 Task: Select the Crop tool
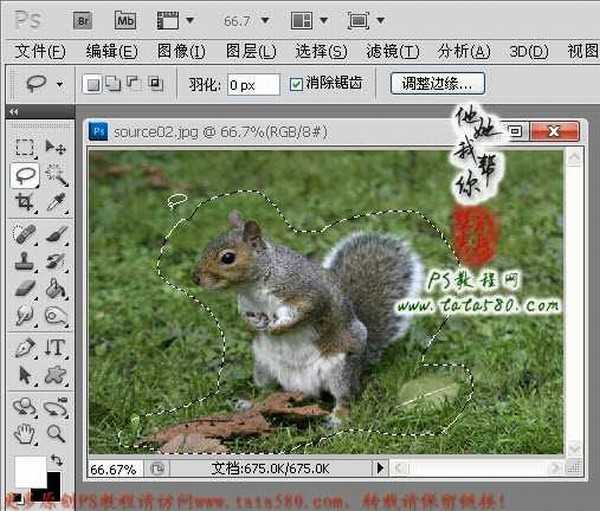tap(24, 203)
